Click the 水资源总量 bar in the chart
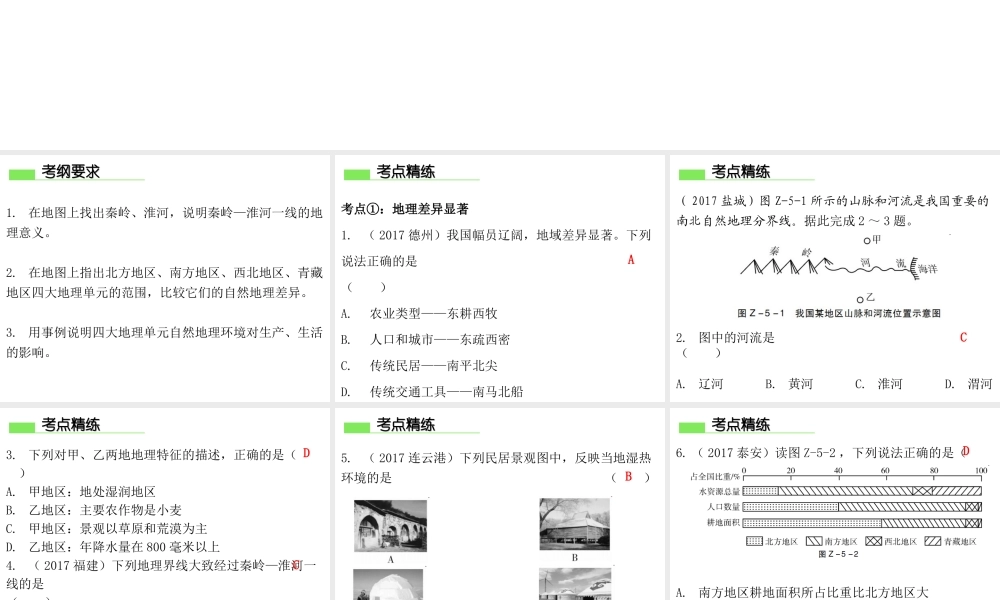Viewport: 1000px width, 600px height. (x=862, y=492)
